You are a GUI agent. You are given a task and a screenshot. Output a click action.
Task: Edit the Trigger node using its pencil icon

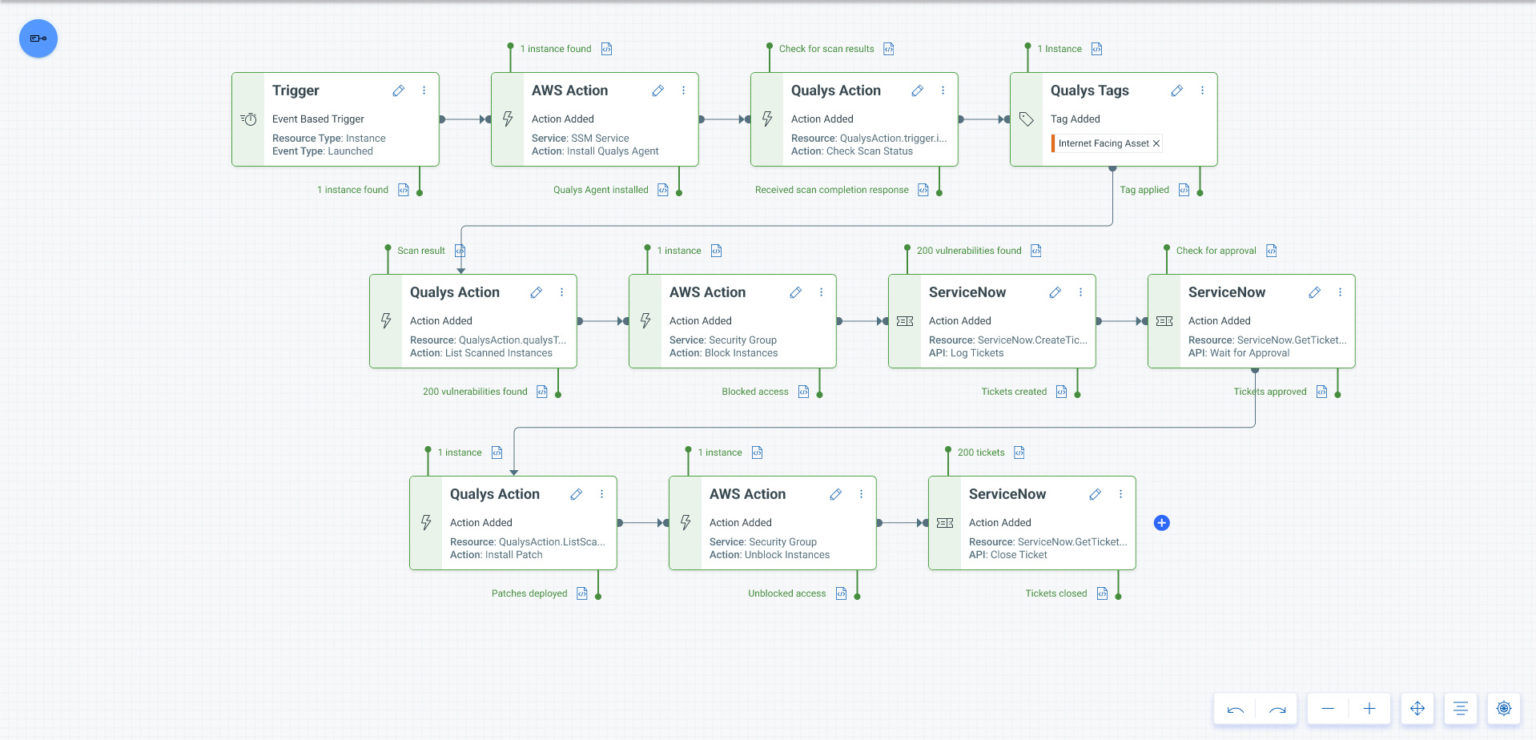398,90
